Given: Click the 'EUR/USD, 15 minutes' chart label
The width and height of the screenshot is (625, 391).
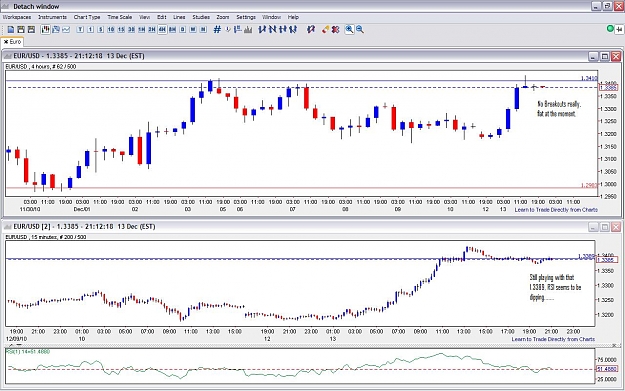Looking at the screenshot, I should [x=45, y=237].
